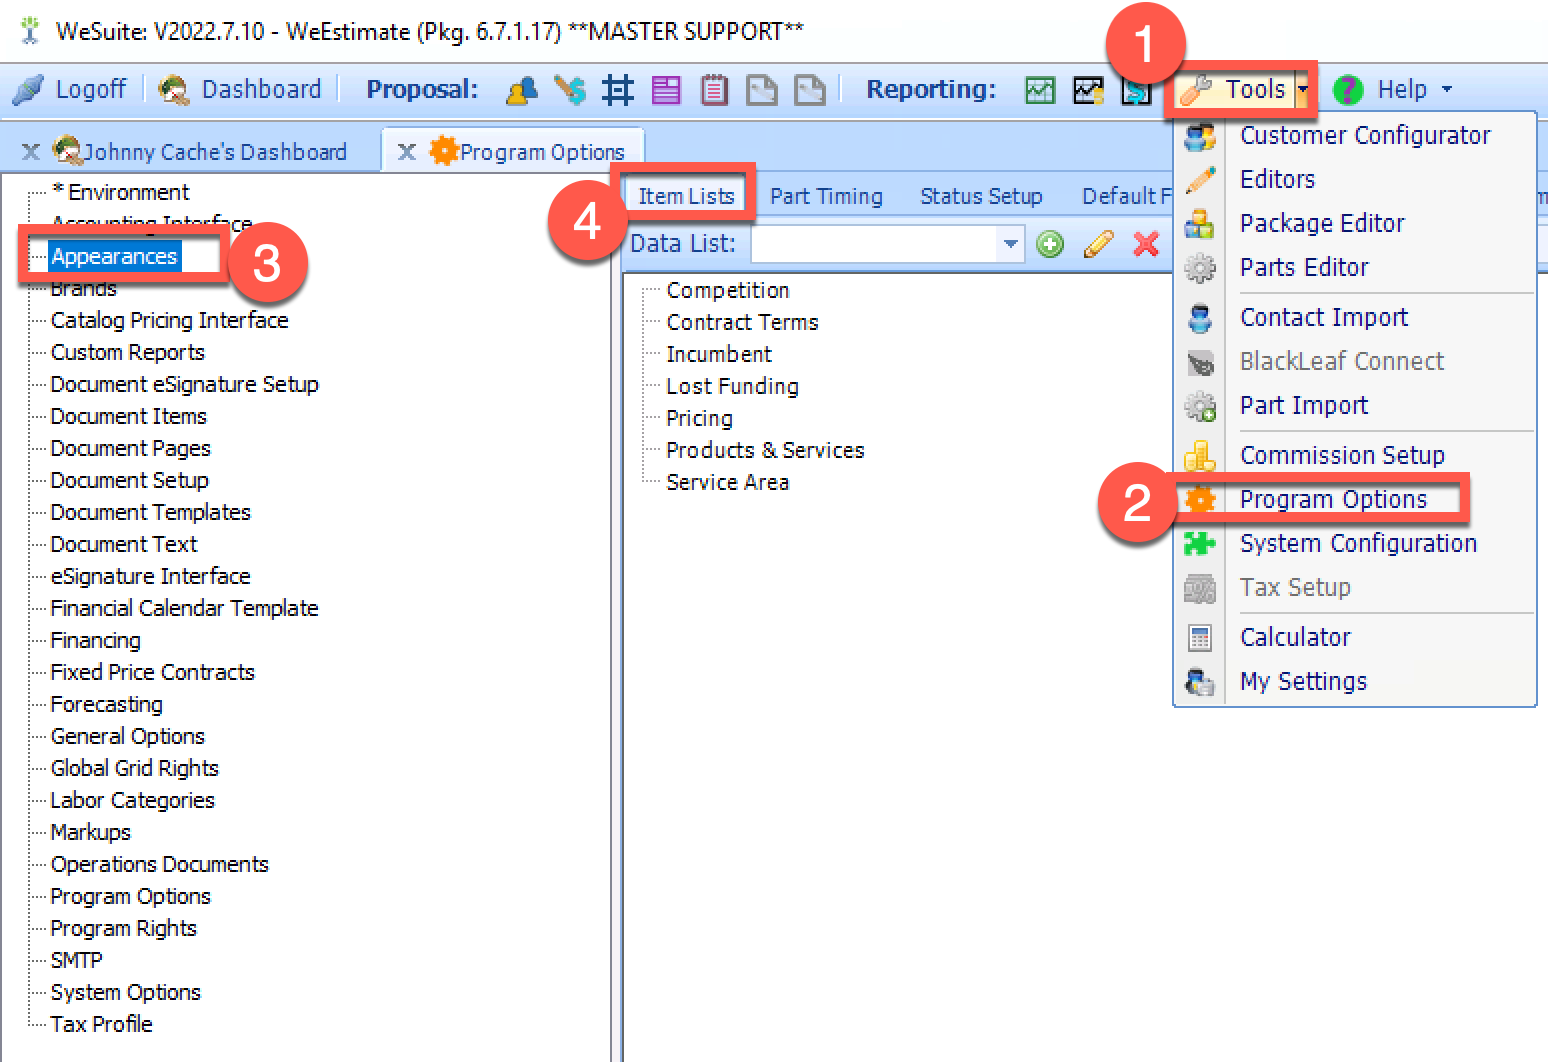Viewport: 1548px width, 1062px height.
Task: Click the green Reporting chart icon
Action: coord(1040,90)
